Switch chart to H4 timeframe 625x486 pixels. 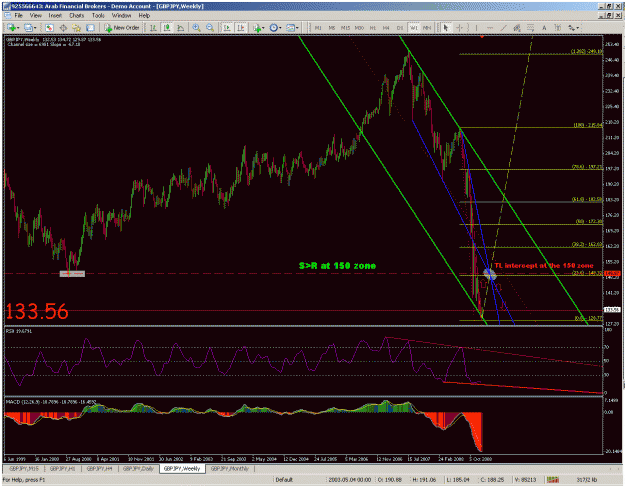[386, 28]
